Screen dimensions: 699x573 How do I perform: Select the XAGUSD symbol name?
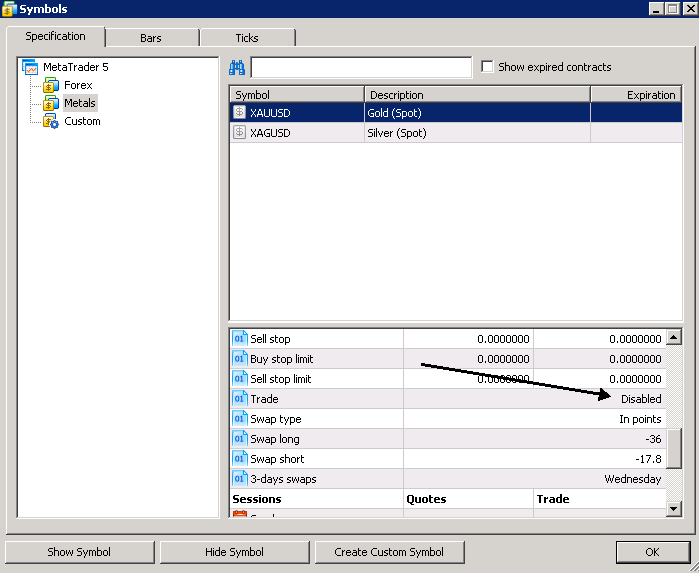point(270,133)
